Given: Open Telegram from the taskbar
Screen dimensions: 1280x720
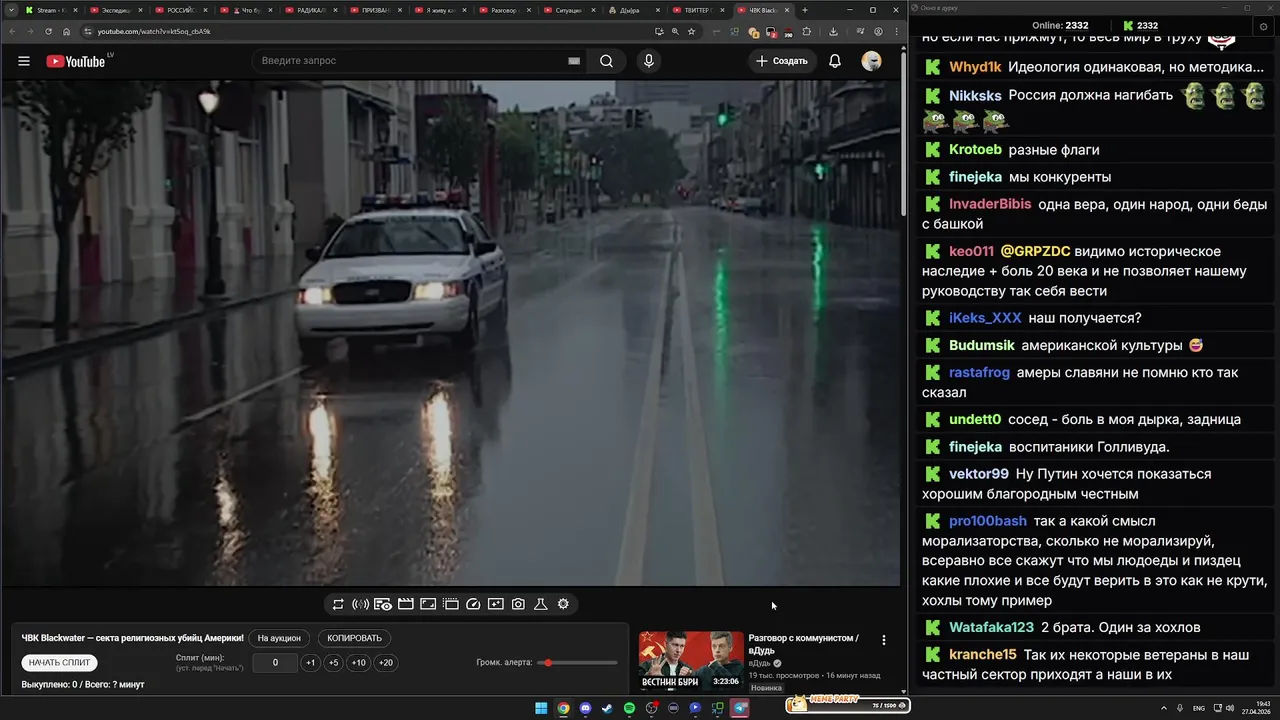Looking at the screenshot, I should pyautogui.click(x=739, y=708).
